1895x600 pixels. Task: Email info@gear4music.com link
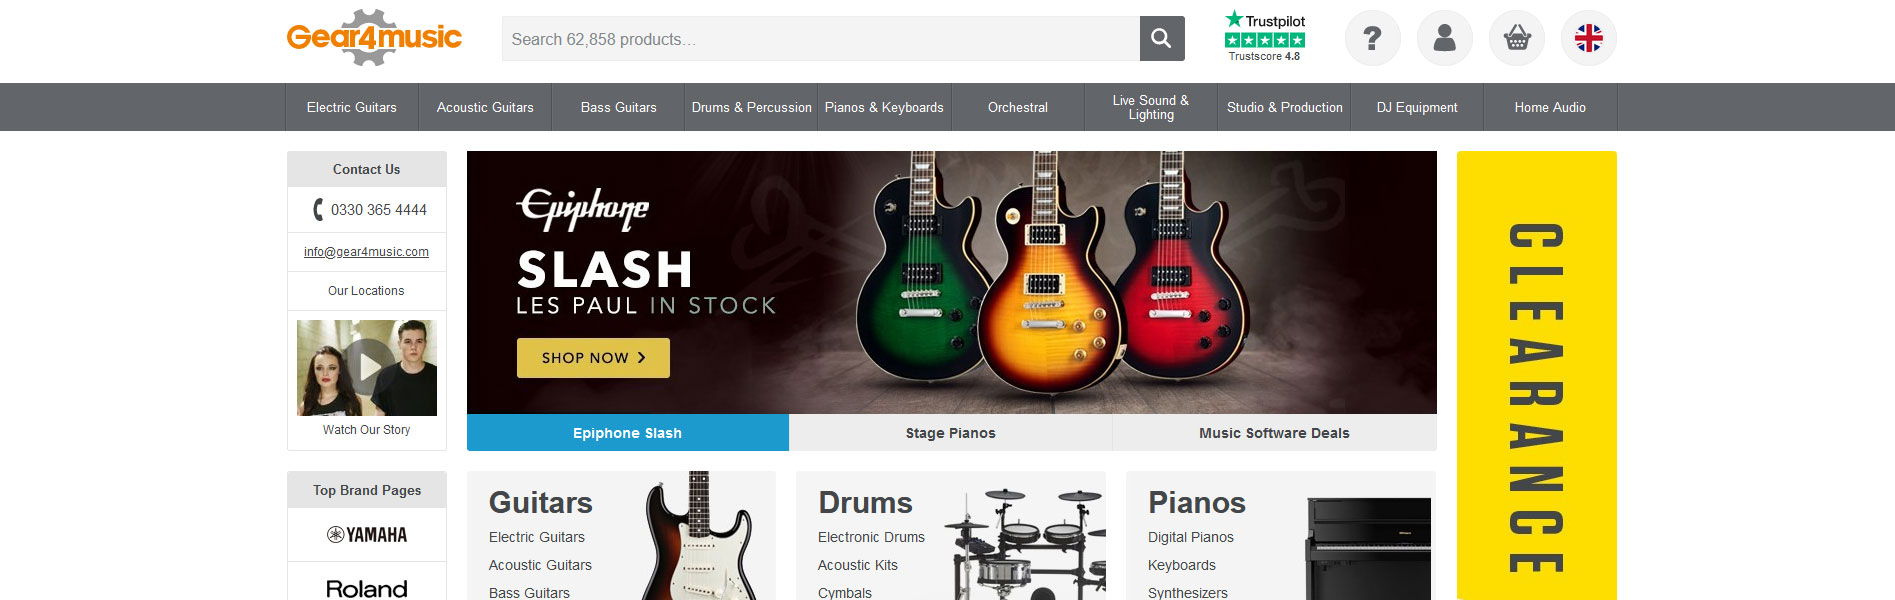pos(367,252)
